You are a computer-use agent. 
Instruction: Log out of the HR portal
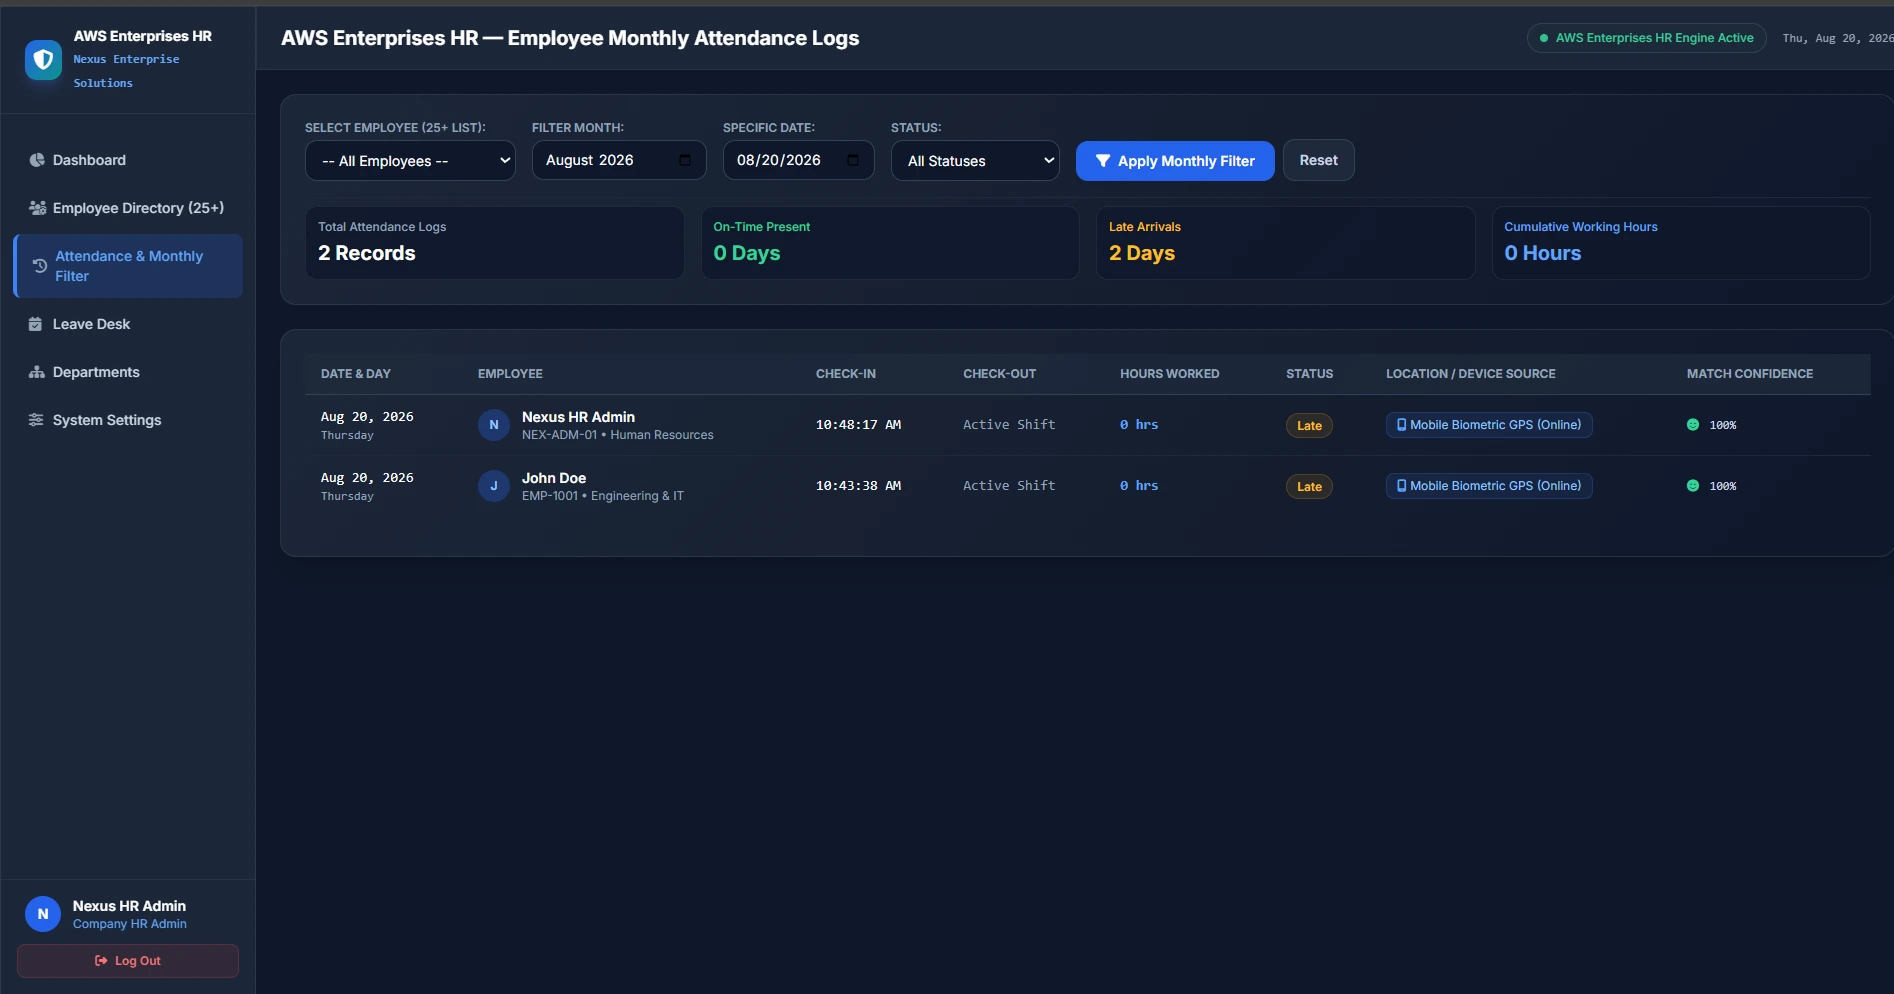click(128, 961)
